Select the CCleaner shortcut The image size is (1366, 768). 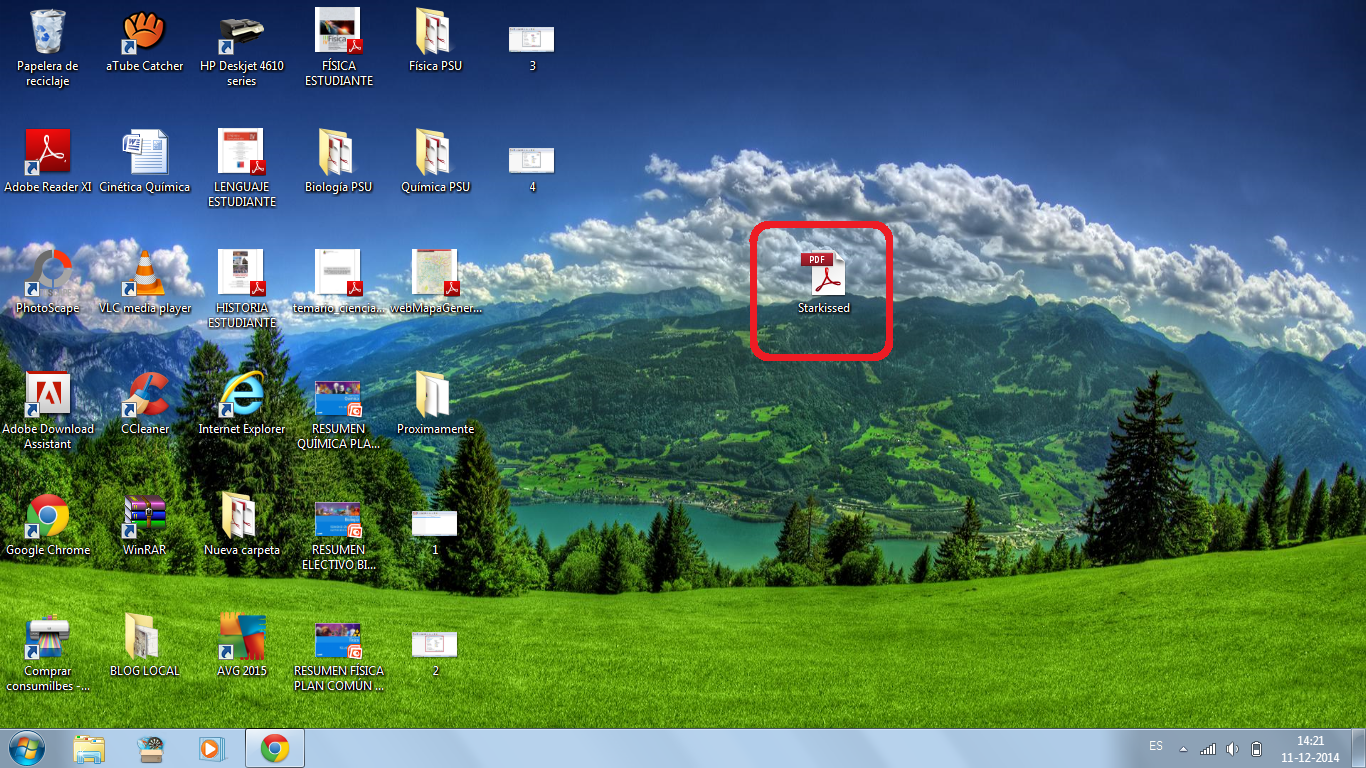coord(144,404)
